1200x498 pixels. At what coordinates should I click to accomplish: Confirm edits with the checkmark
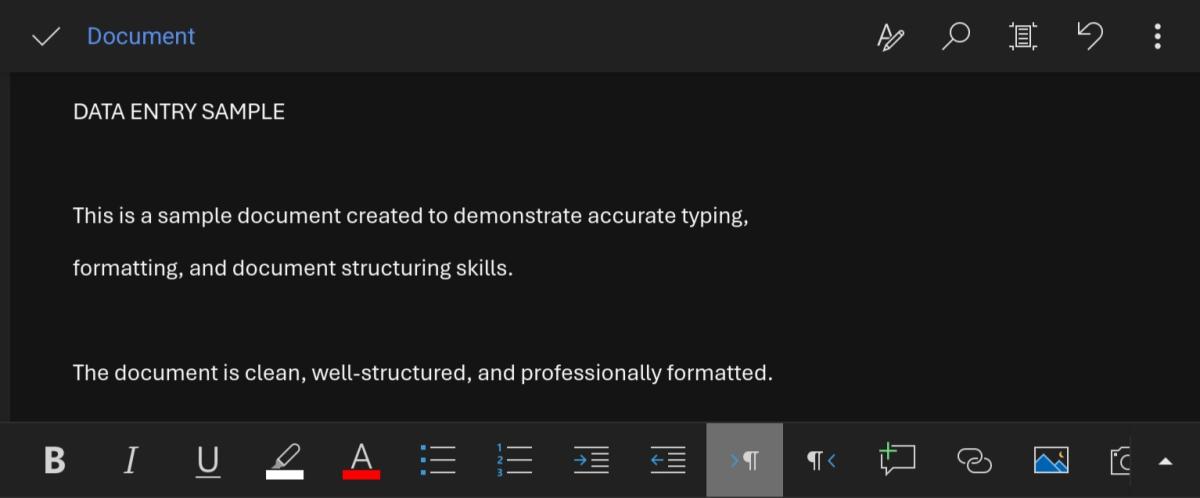(45, 37)
